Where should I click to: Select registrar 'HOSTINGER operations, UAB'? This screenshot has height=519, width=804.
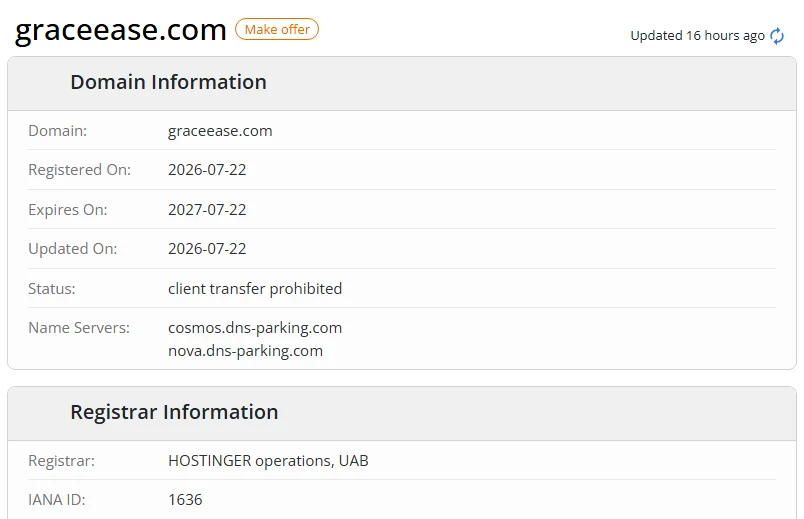point(268,461)
